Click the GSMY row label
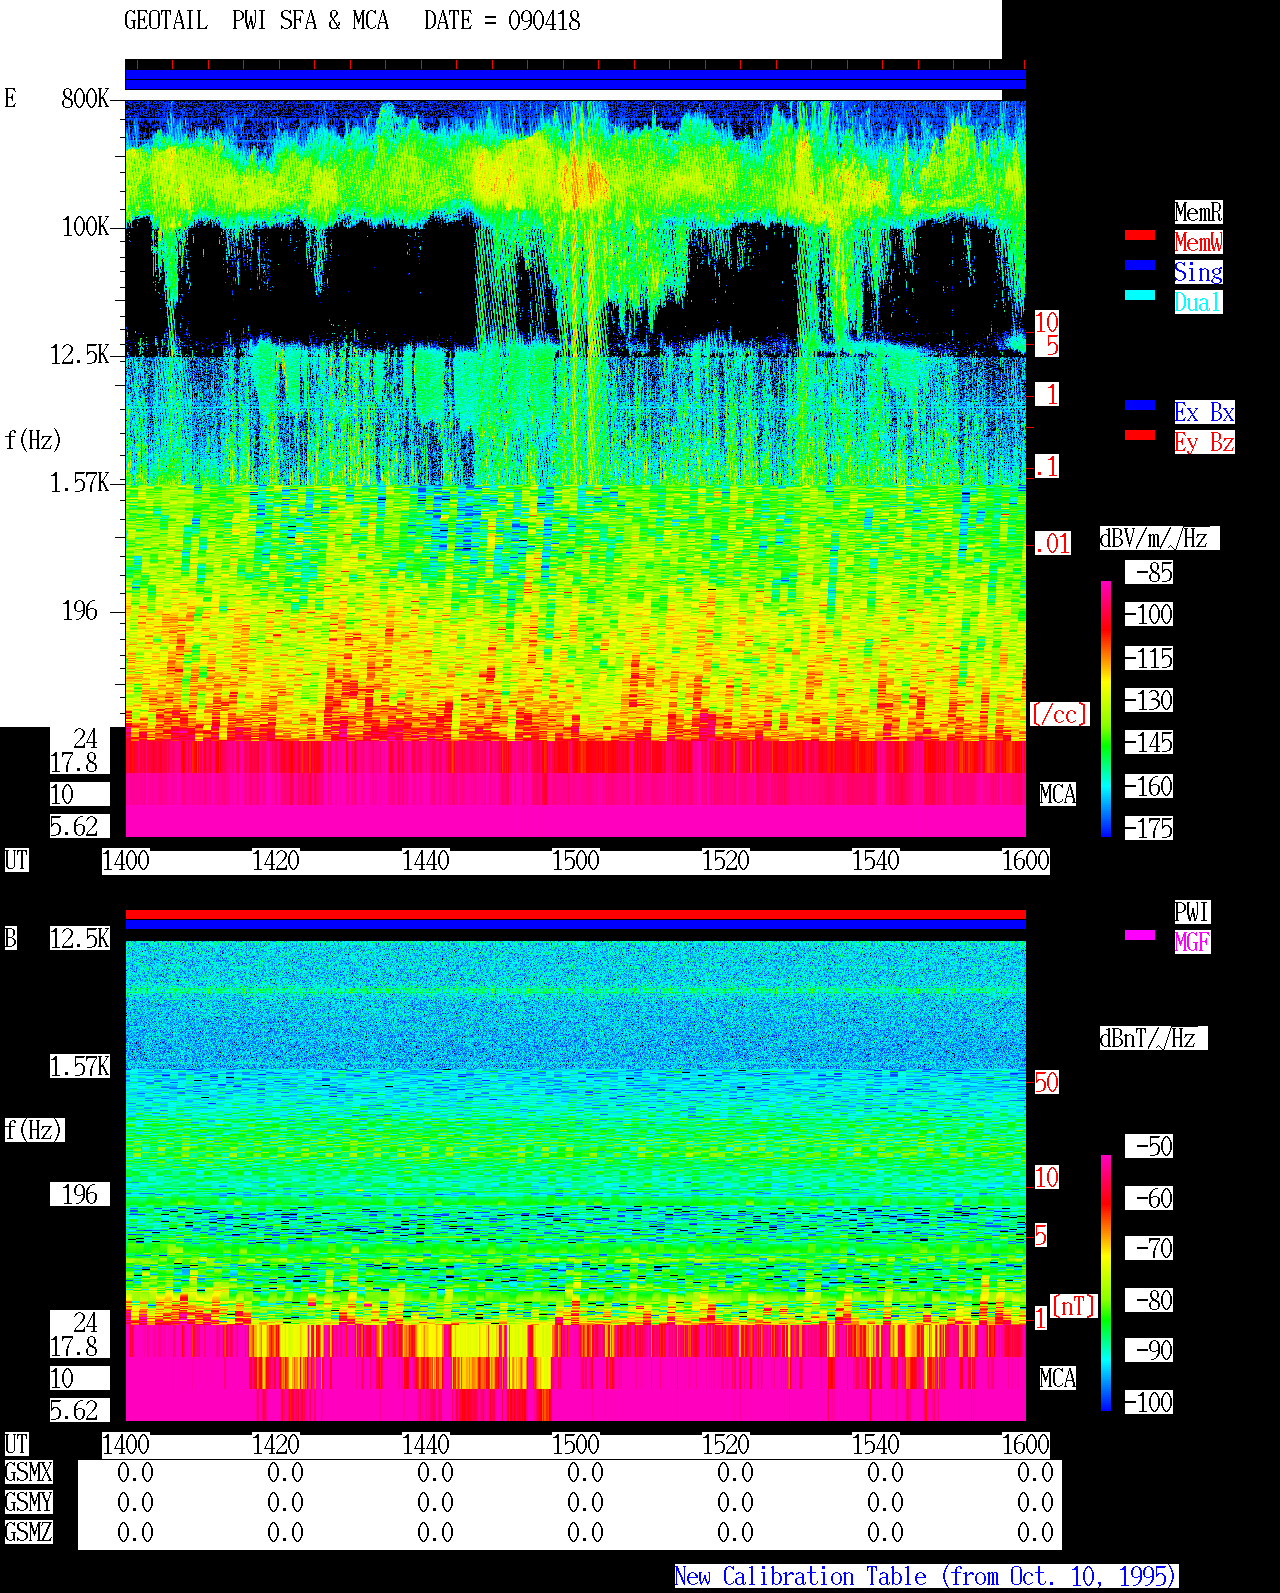This screenshot has width=1280, height=1593. pyautogui.click(x=28, y=1502)
